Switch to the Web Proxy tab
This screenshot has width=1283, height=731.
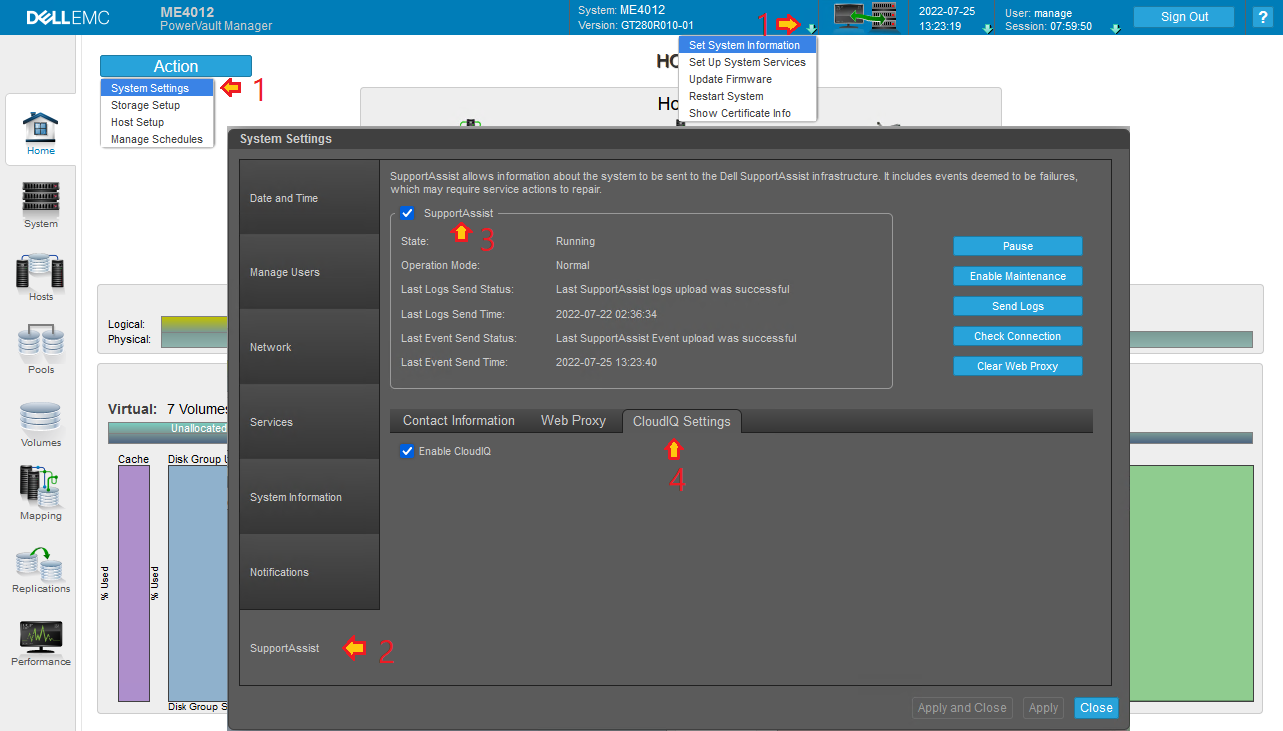[x=573, y=420]
